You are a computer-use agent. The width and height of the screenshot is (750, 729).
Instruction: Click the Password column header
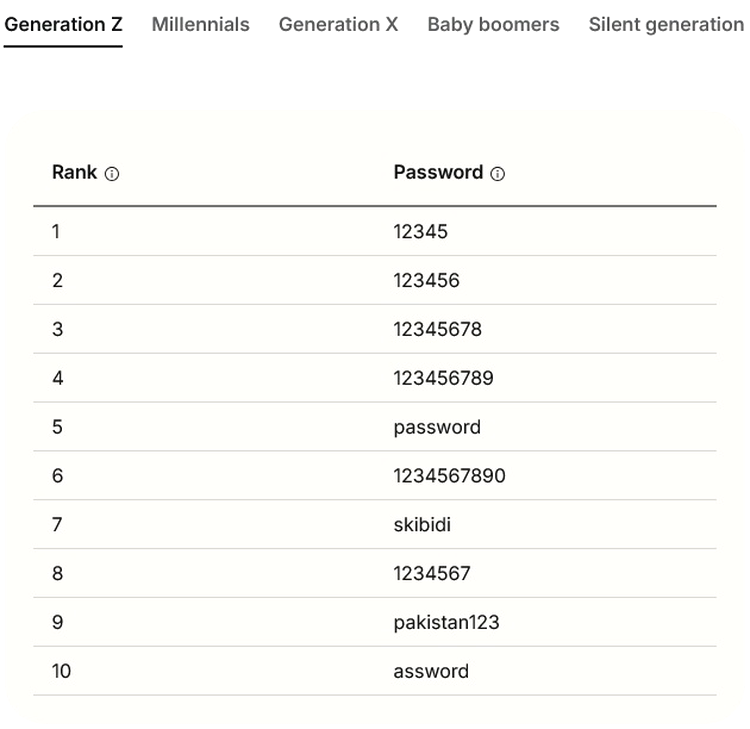pyautogui.click(x=438, y=172)
